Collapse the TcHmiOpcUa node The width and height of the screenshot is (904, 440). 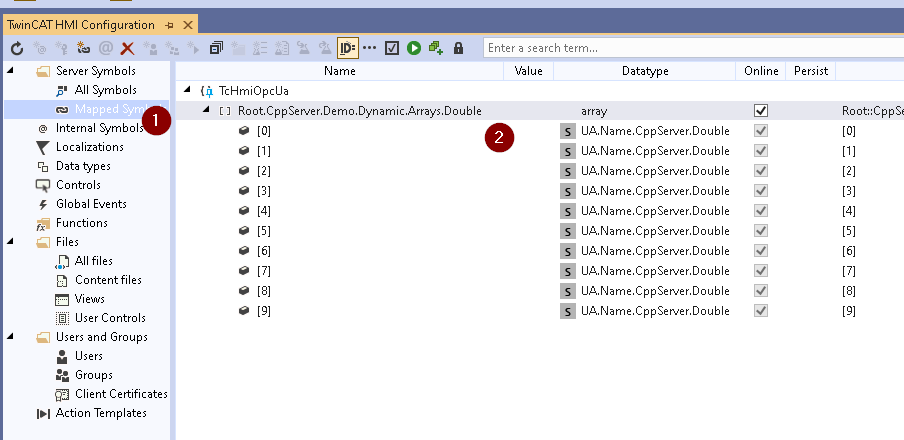point(187,91)
